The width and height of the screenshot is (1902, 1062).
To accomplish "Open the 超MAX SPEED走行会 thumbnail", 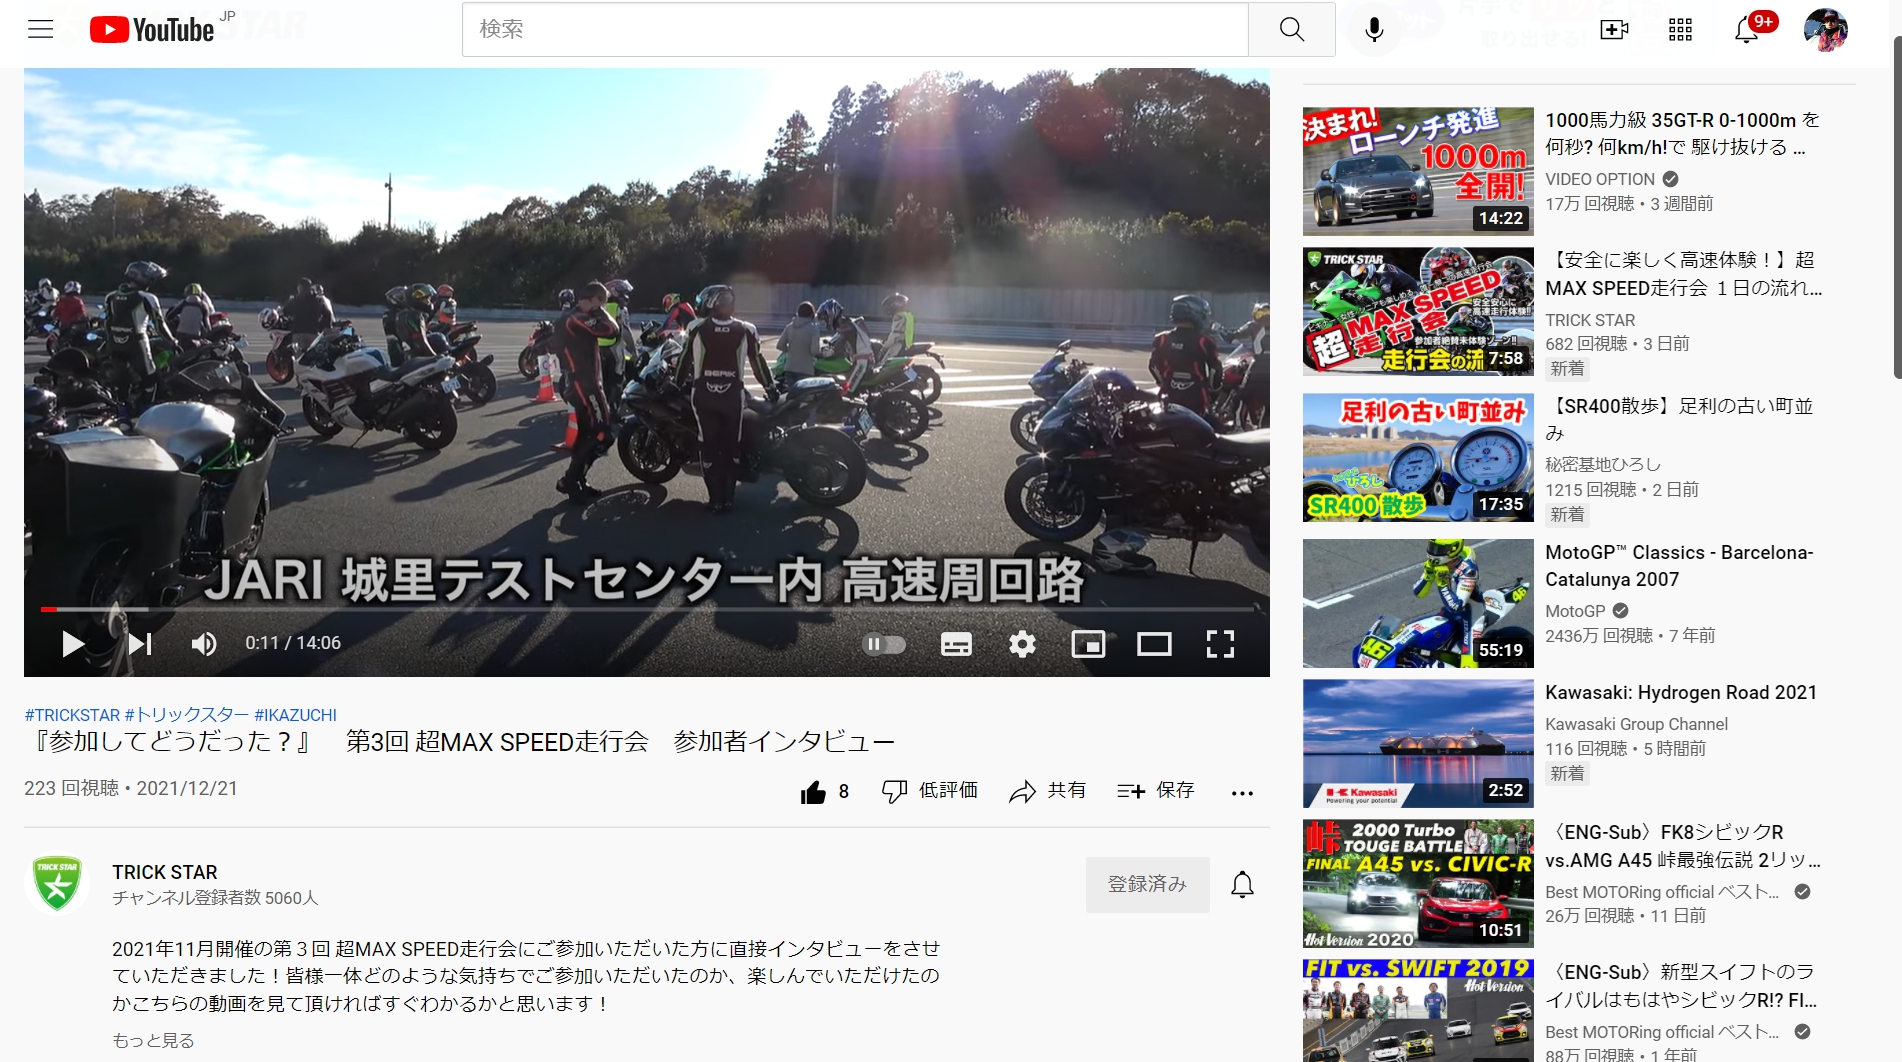I will (1418, 312).
